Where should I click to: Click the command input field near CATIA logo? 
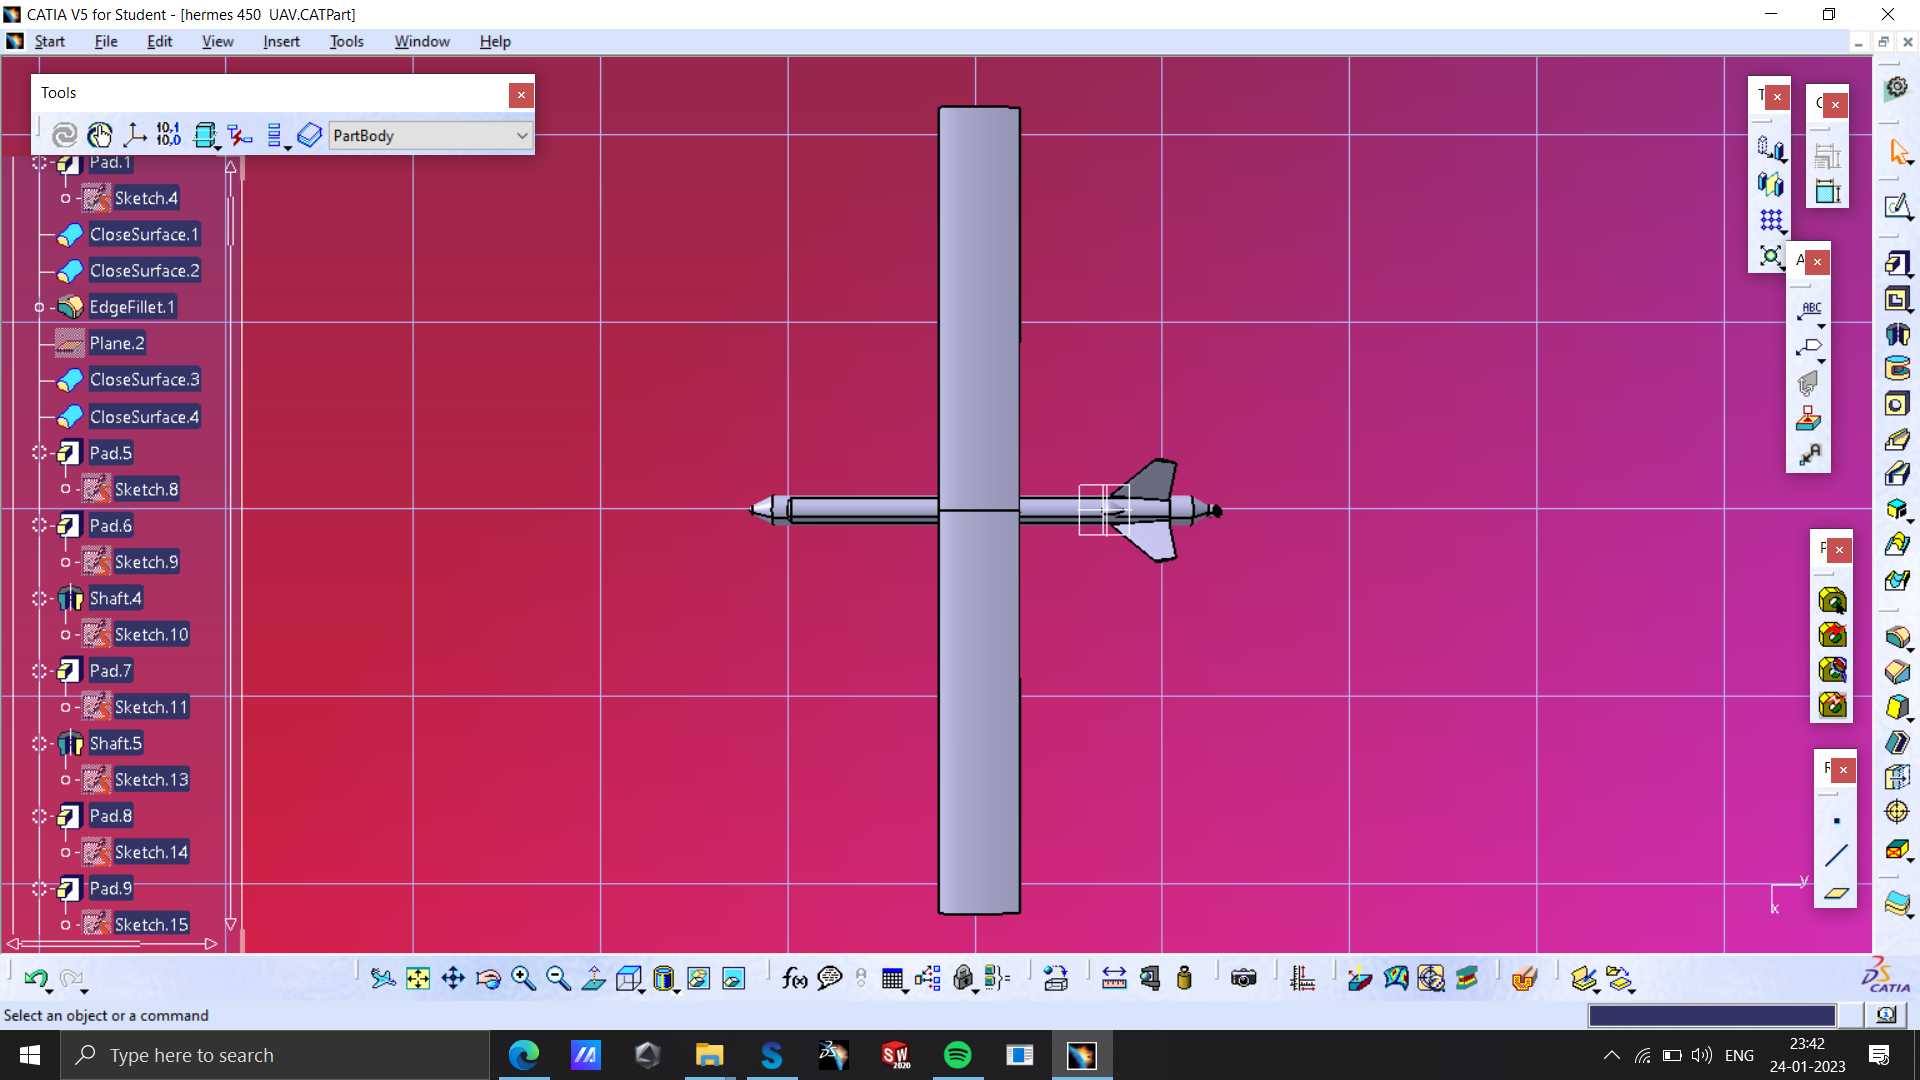[x=1710, y=1015]
